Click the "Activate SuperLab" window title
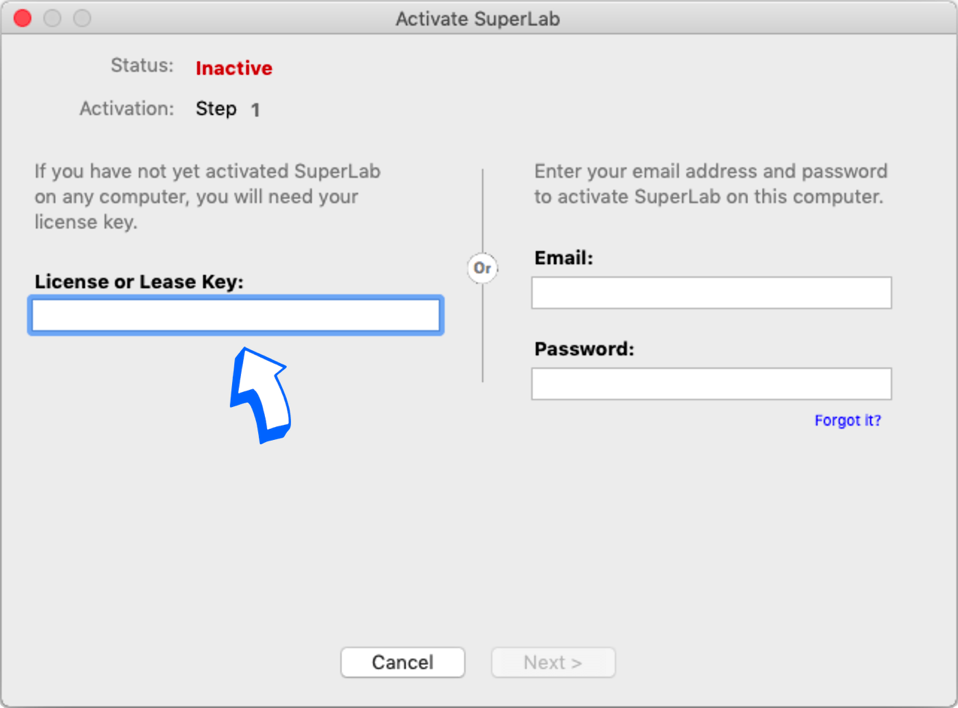 478,19
